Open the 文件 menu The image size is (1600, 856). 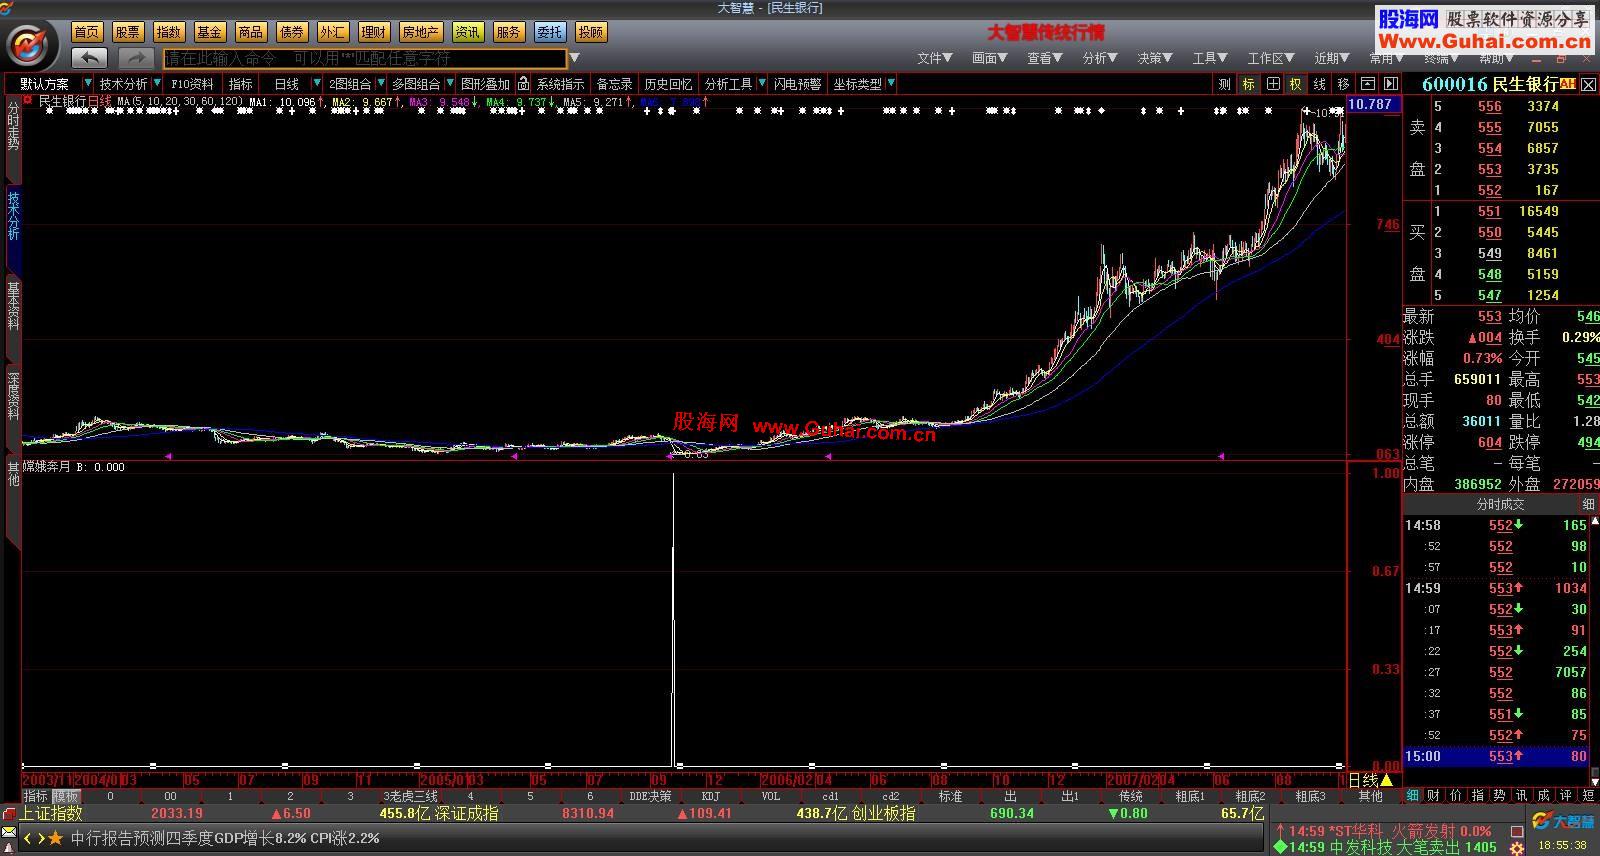tap(934, 58)
